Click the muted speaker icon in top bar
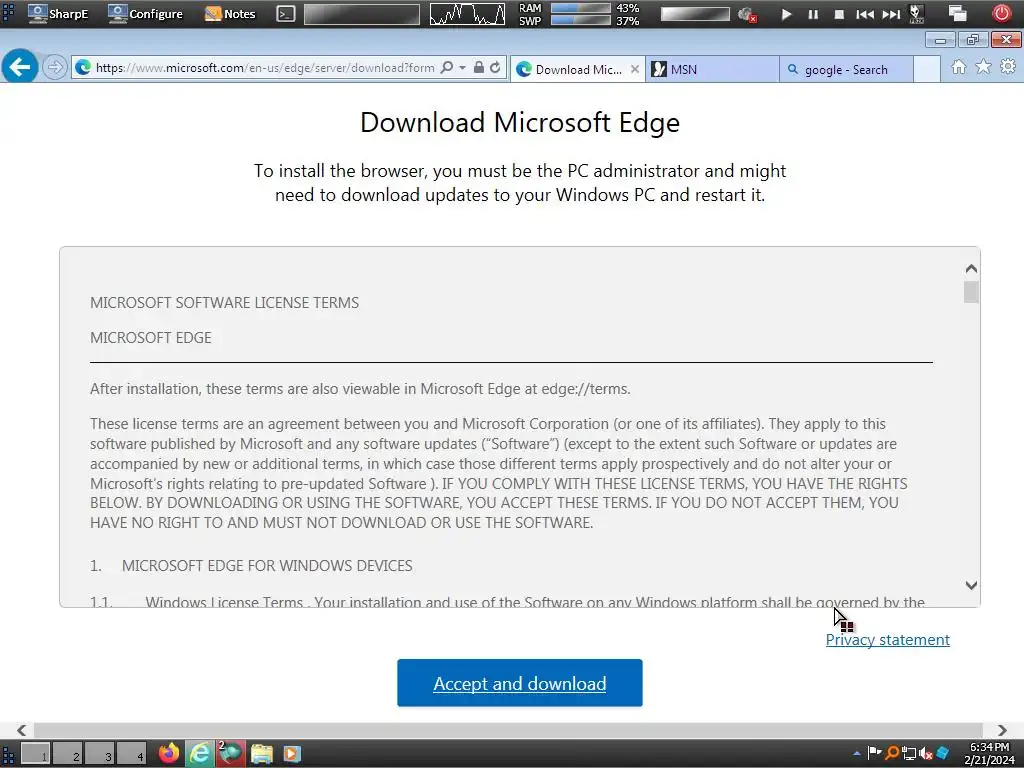 (x=746, y=14)
